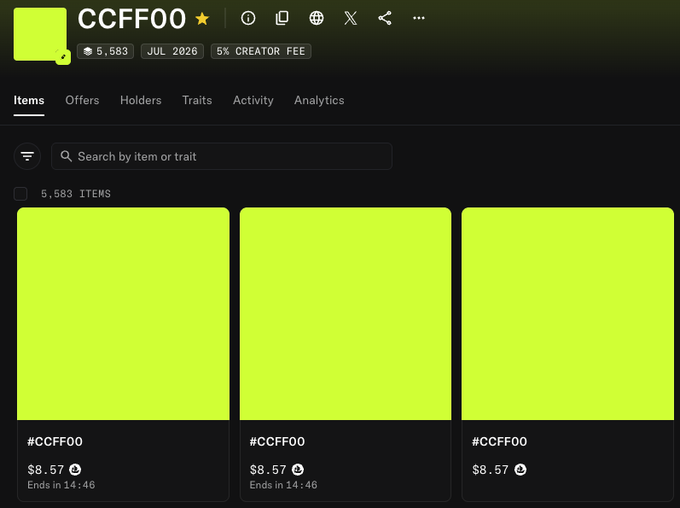Click the collection avatar color swatch

(40, 34)
